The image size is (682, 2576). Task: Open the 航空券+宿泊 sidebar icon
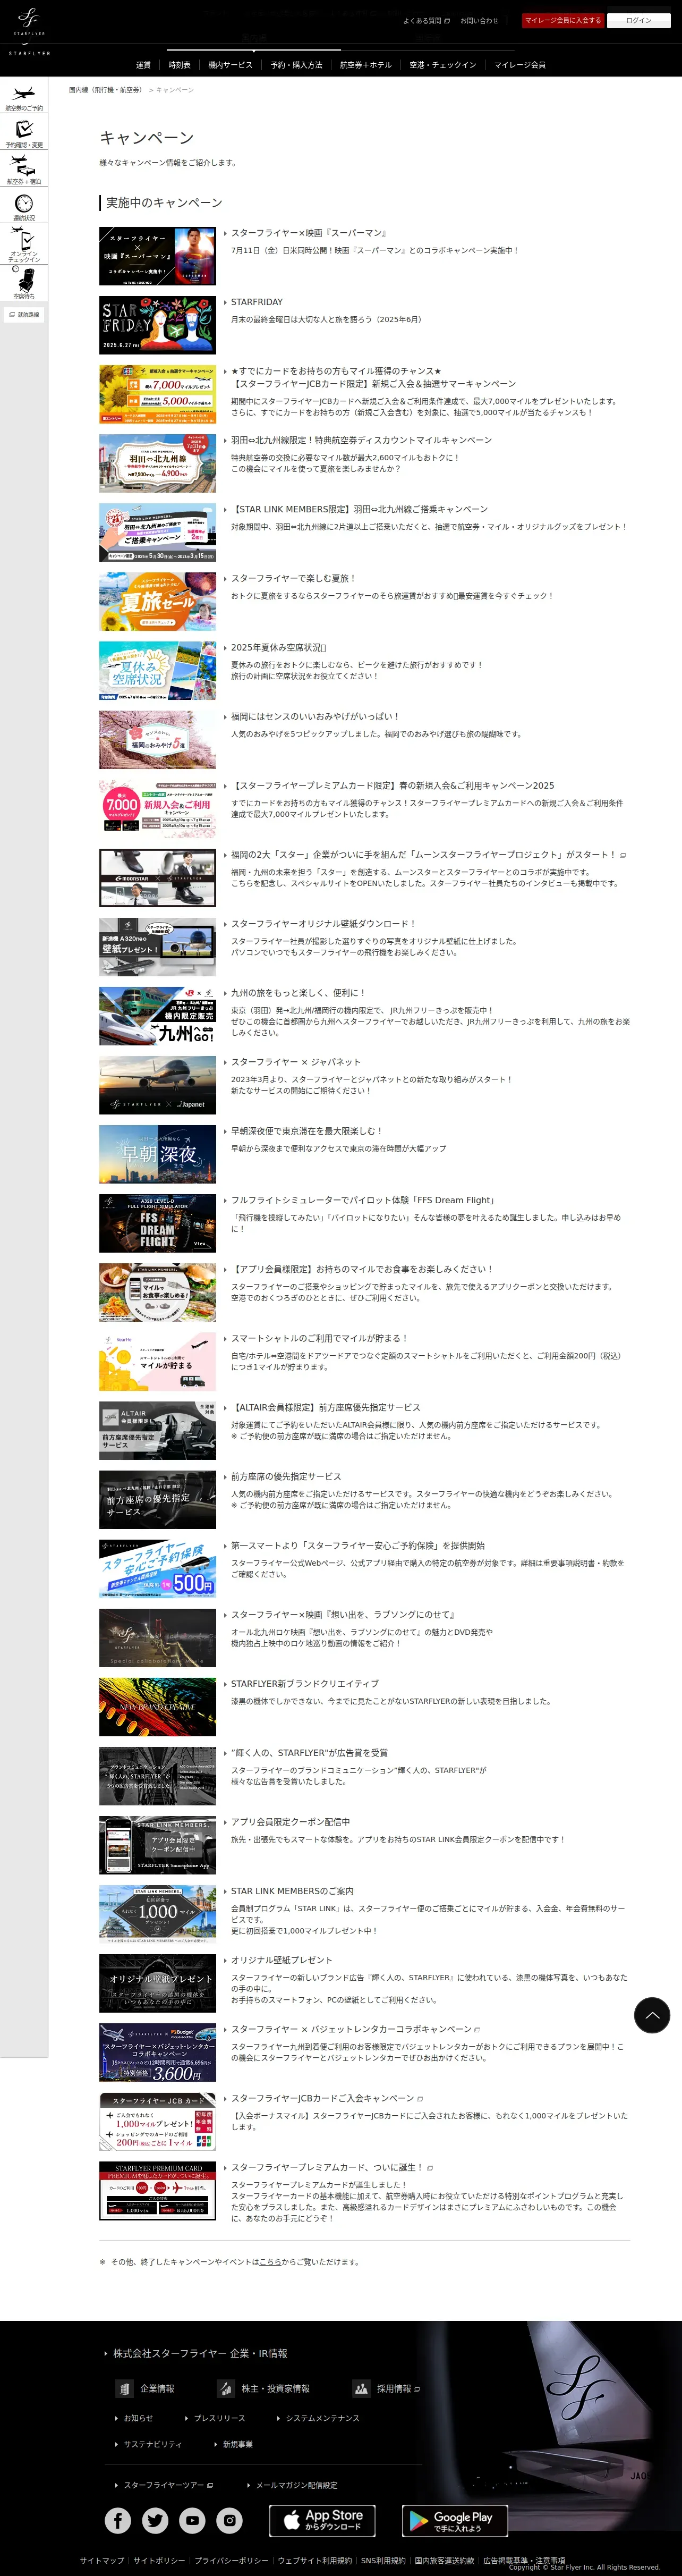tap(24, 170)
